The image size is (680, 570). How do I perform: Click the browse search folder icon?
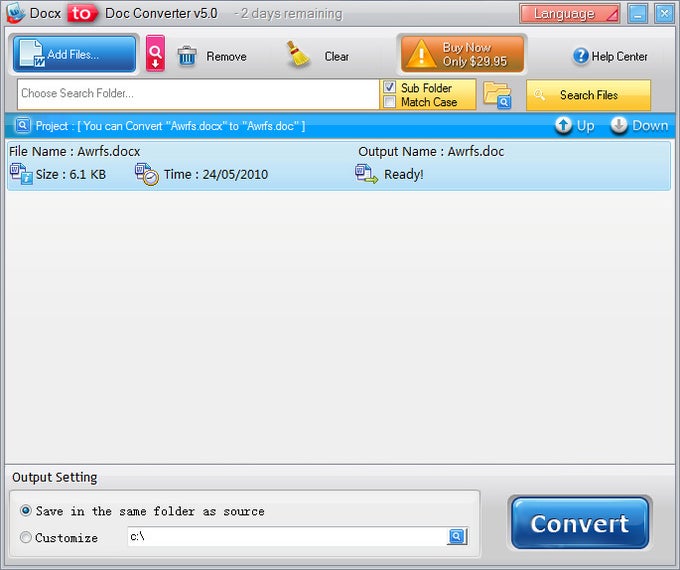[497, 95]
